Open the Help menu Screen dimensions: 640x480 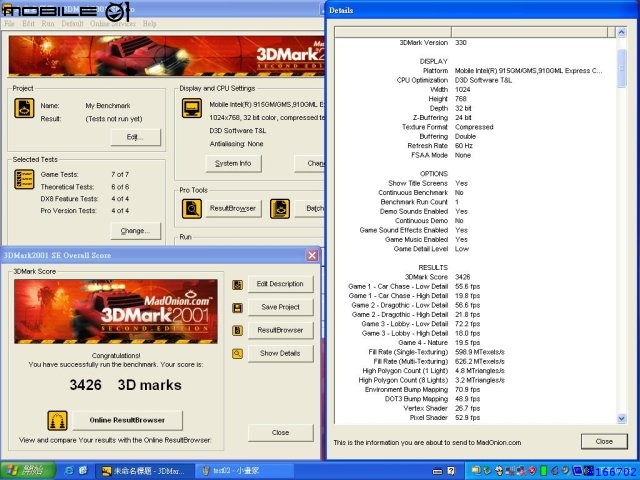click(149, 24)
